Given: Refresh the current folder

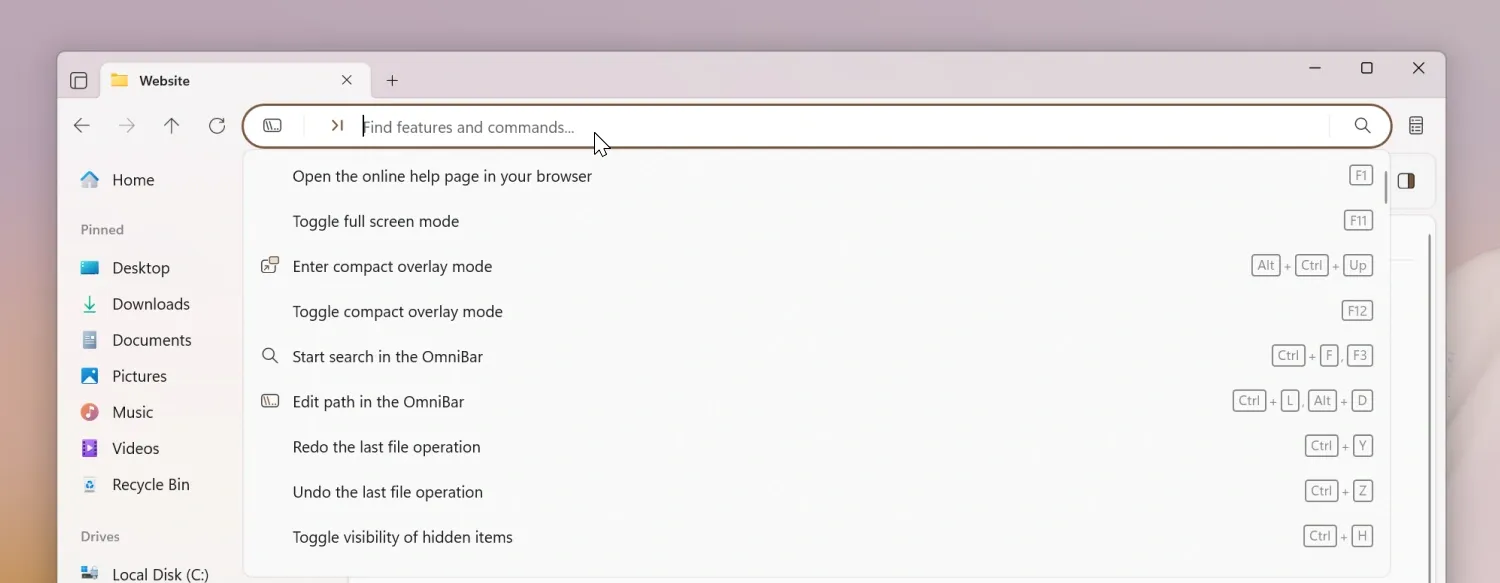Looking at the screenshot, I should point(217,125).
